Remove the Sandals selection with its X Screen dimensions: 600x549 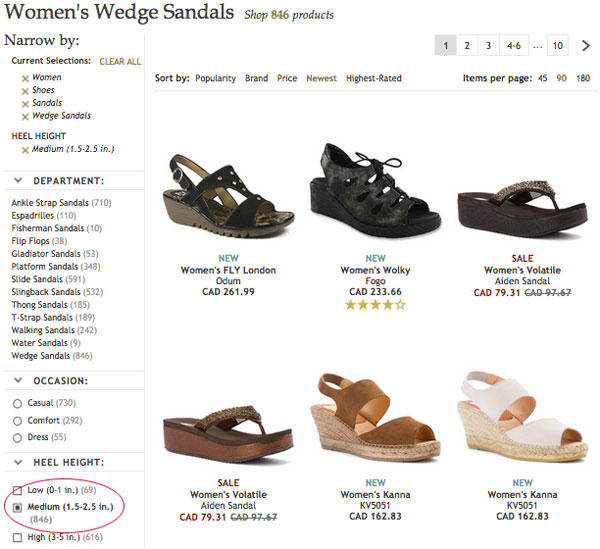(25, 104)
